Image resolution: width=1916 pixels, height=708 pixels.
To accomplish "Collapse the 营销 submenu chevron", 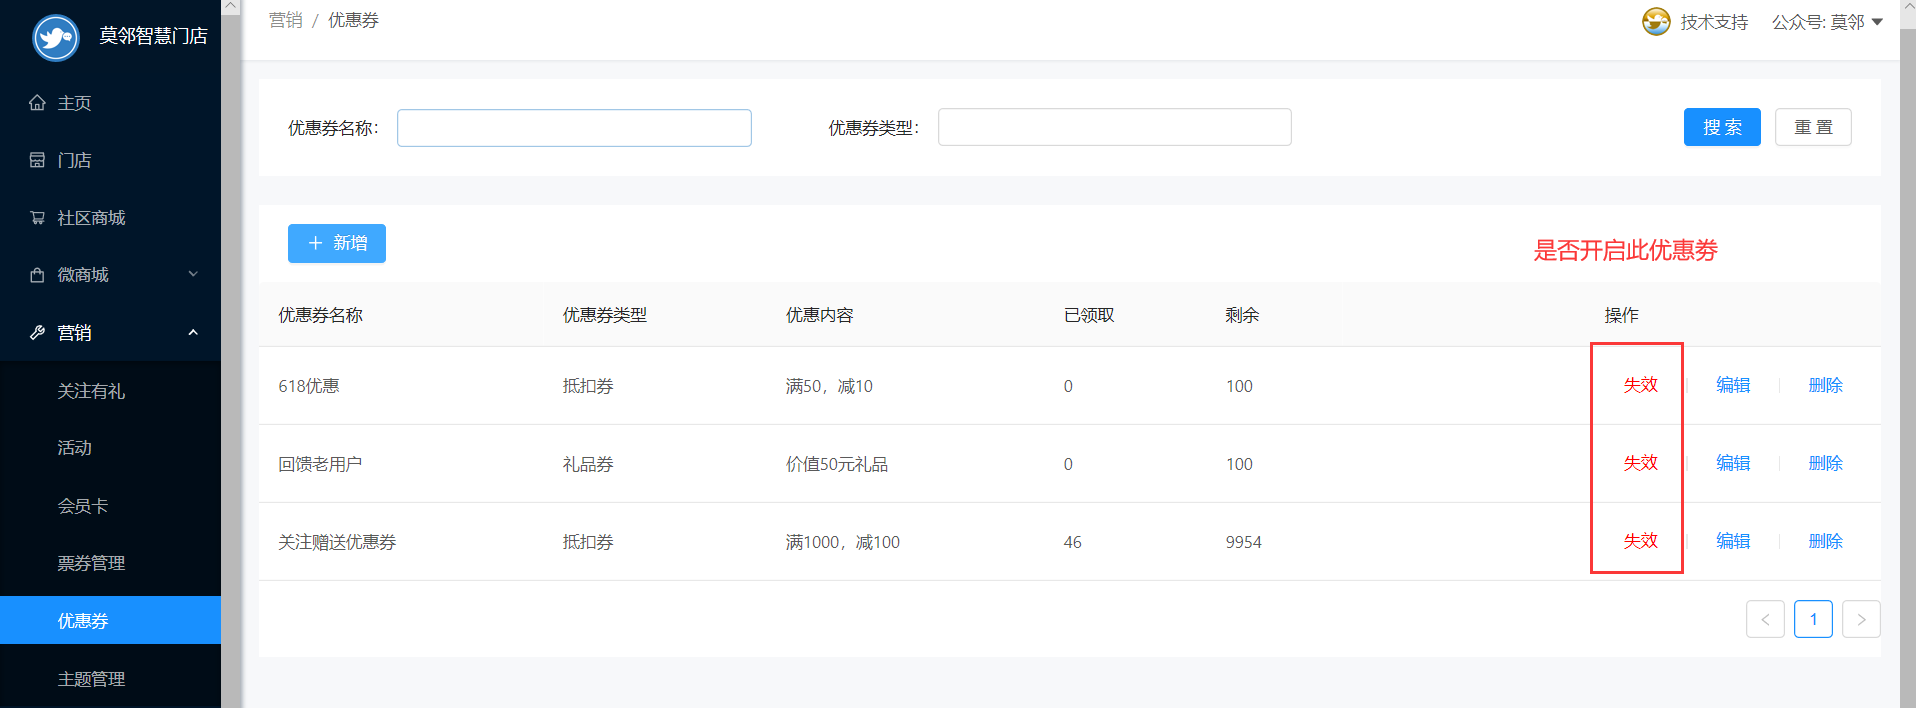I will (193, 332).
